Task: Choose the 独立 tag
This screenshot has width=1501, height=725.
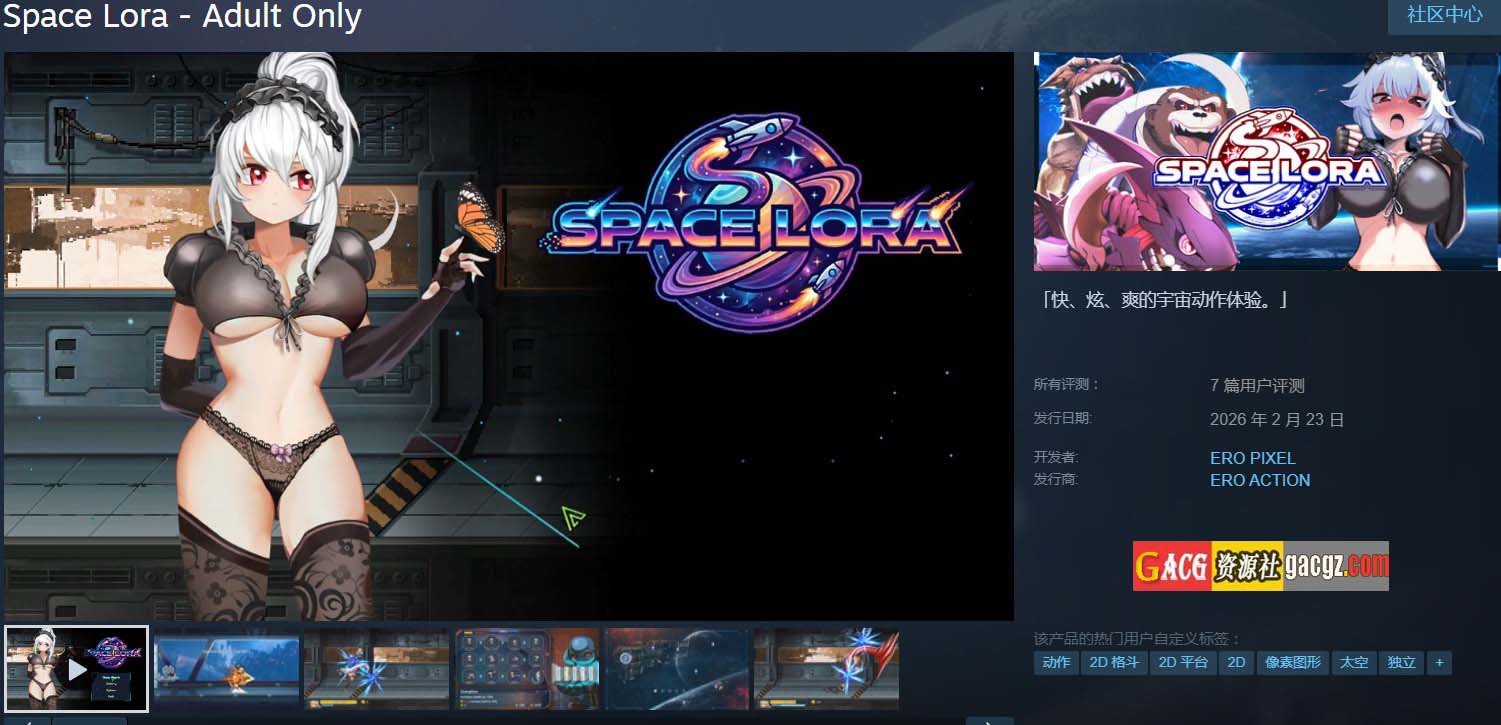Action: [x=1402, y=662]
